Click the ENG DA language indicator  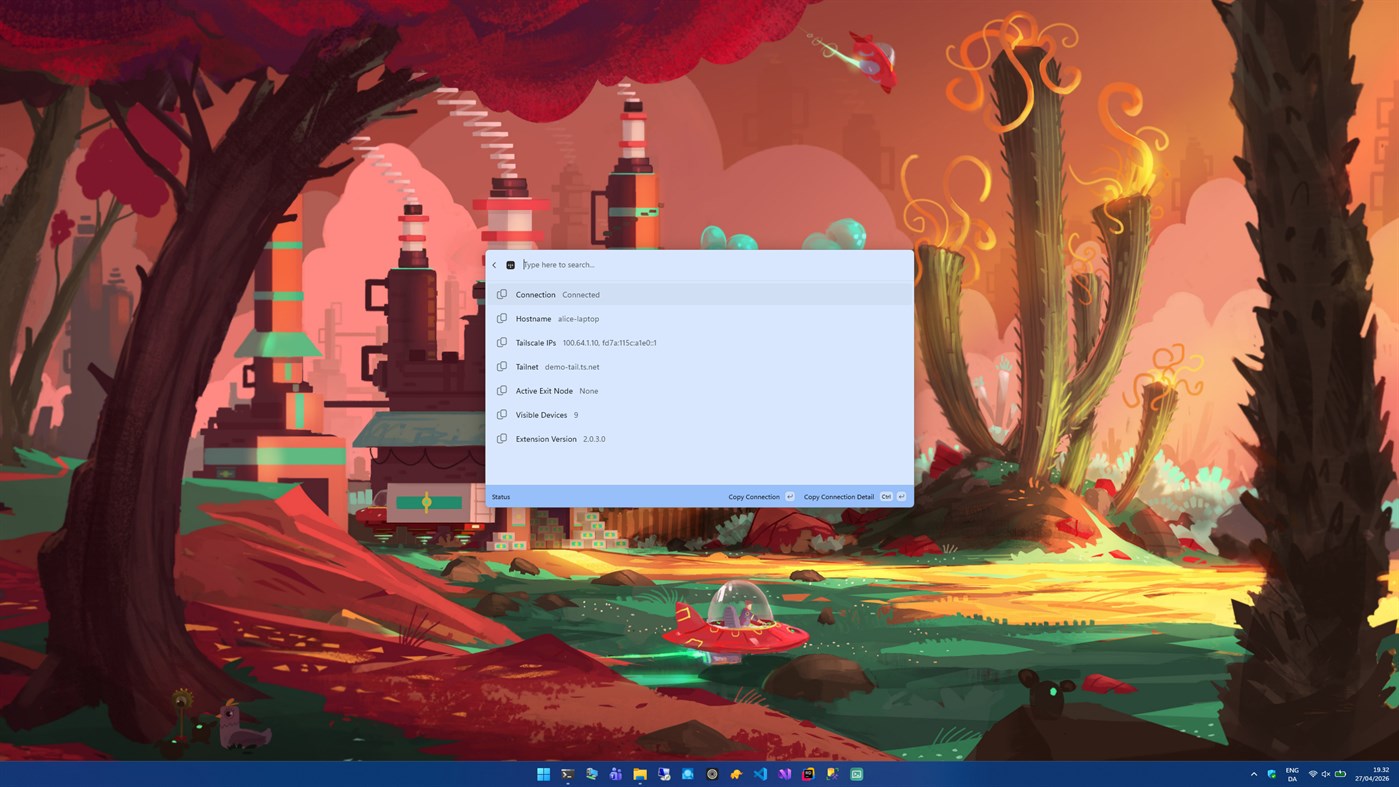click(x=1292, y=774)
